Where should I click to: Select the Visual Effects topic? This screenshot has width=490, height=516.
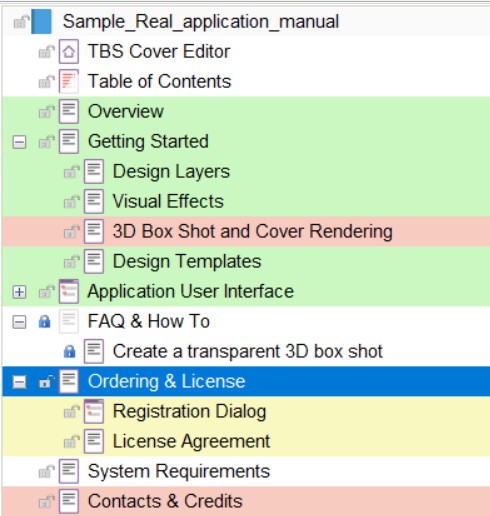coord(168,201)
